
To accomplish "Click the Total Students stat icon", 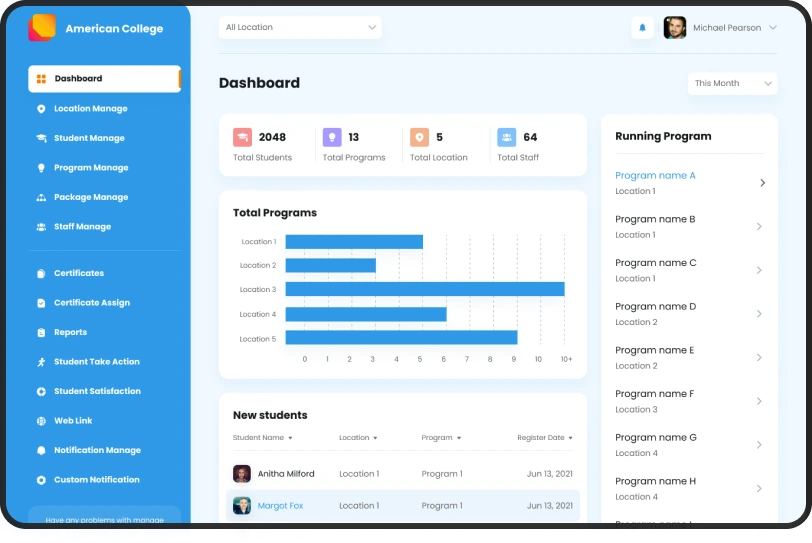I will [x=242, y=138].
